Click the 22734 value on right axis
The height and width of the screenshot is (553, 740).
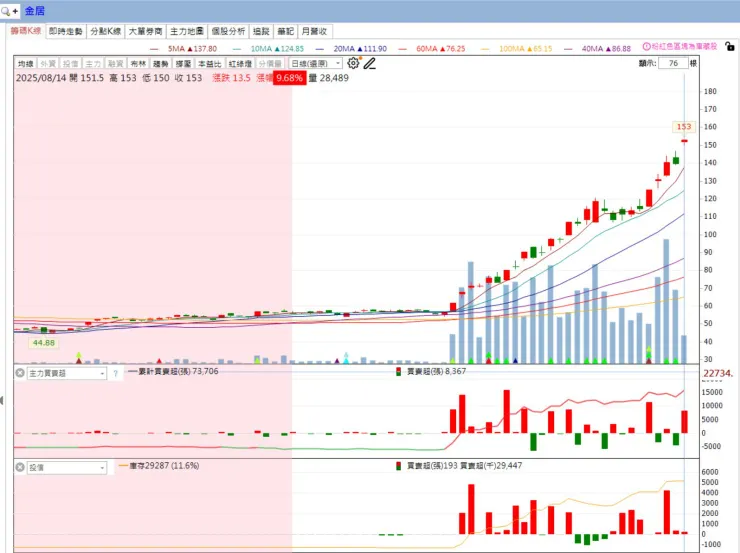(x=718, y=374)
